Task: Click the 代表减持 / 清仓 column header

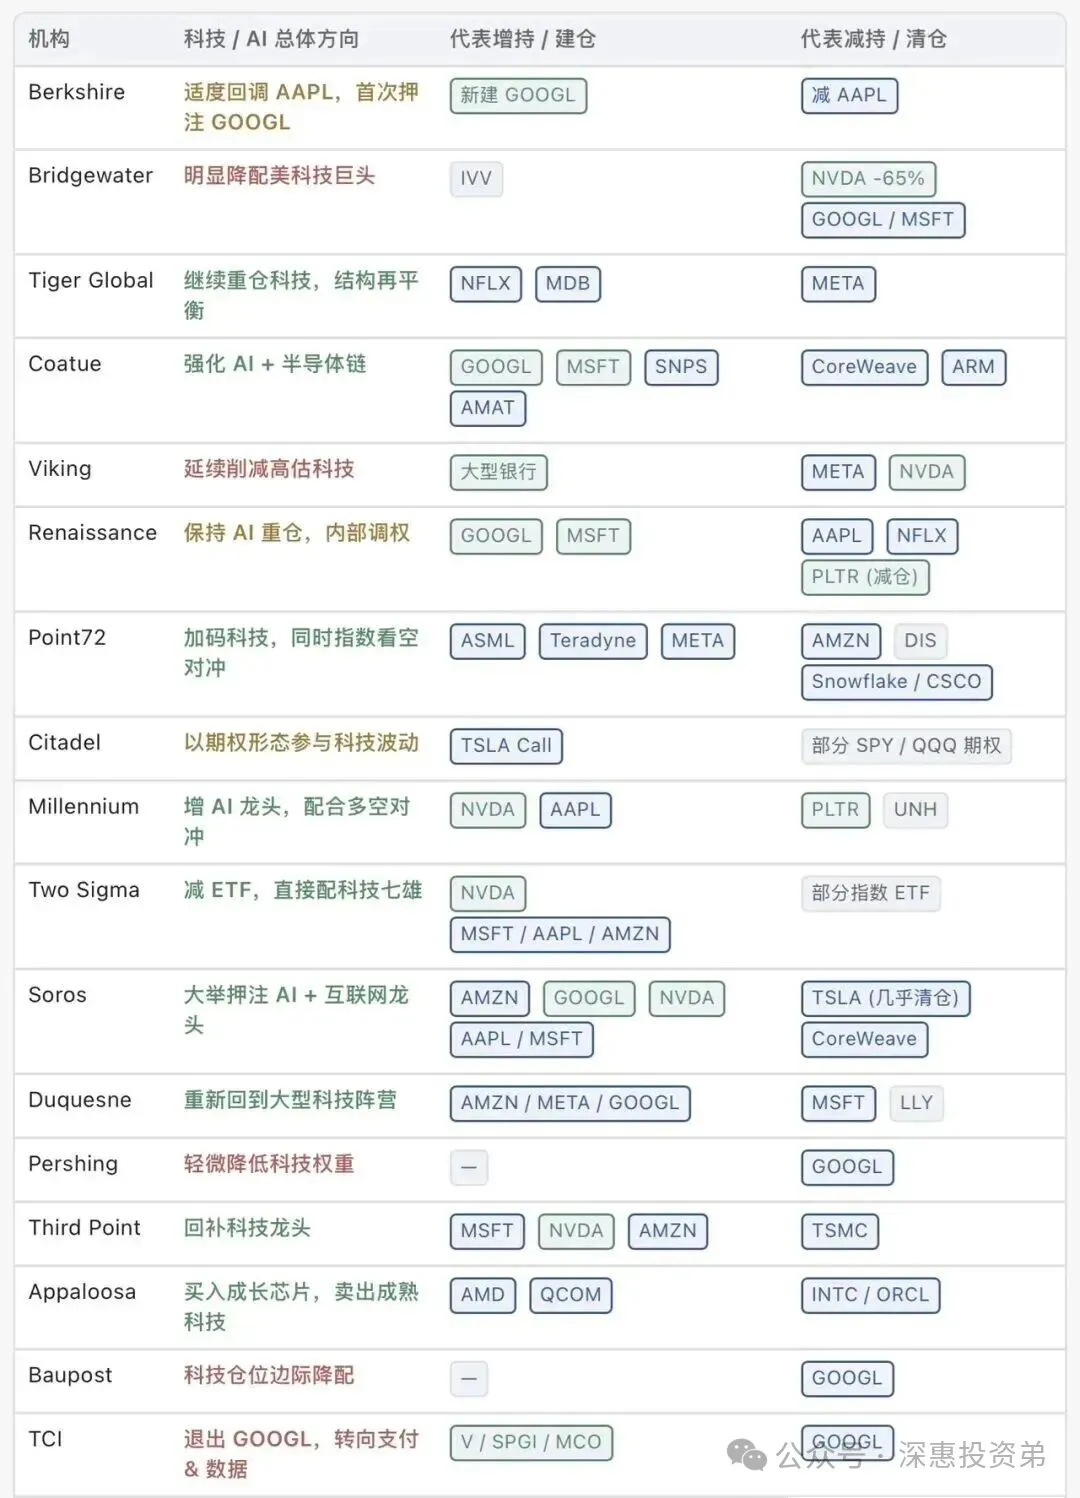Action: 873,39
